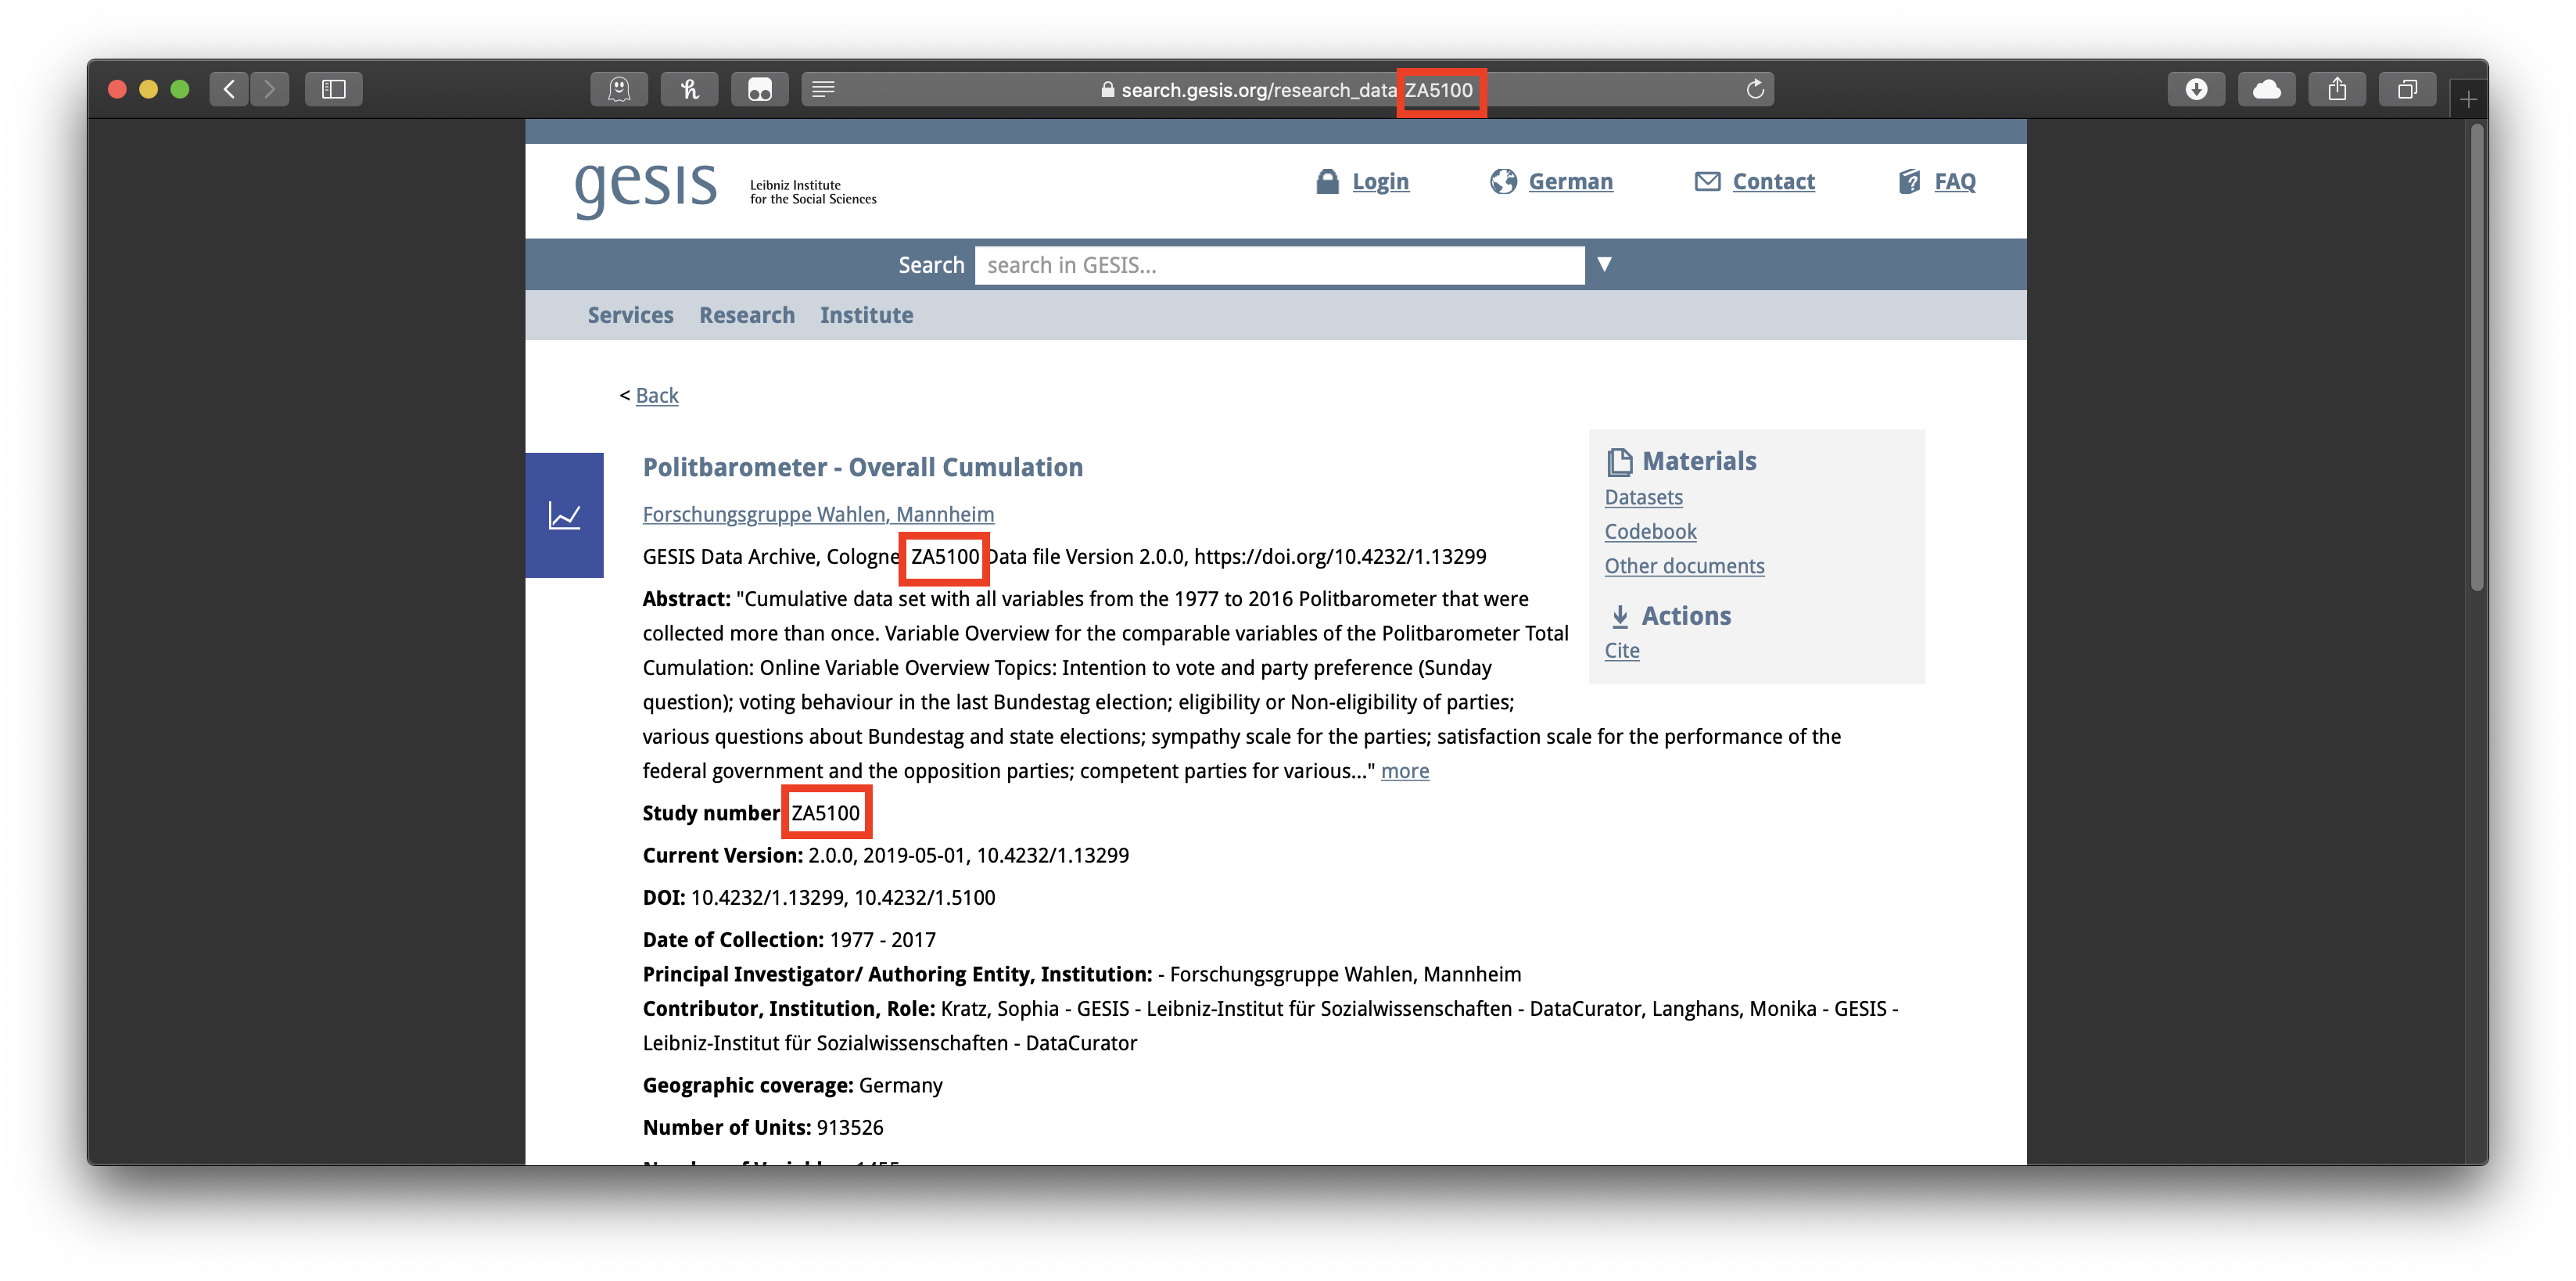Switch language via German link
Screen dimensions: 2576x1281
pos(1570,181)
